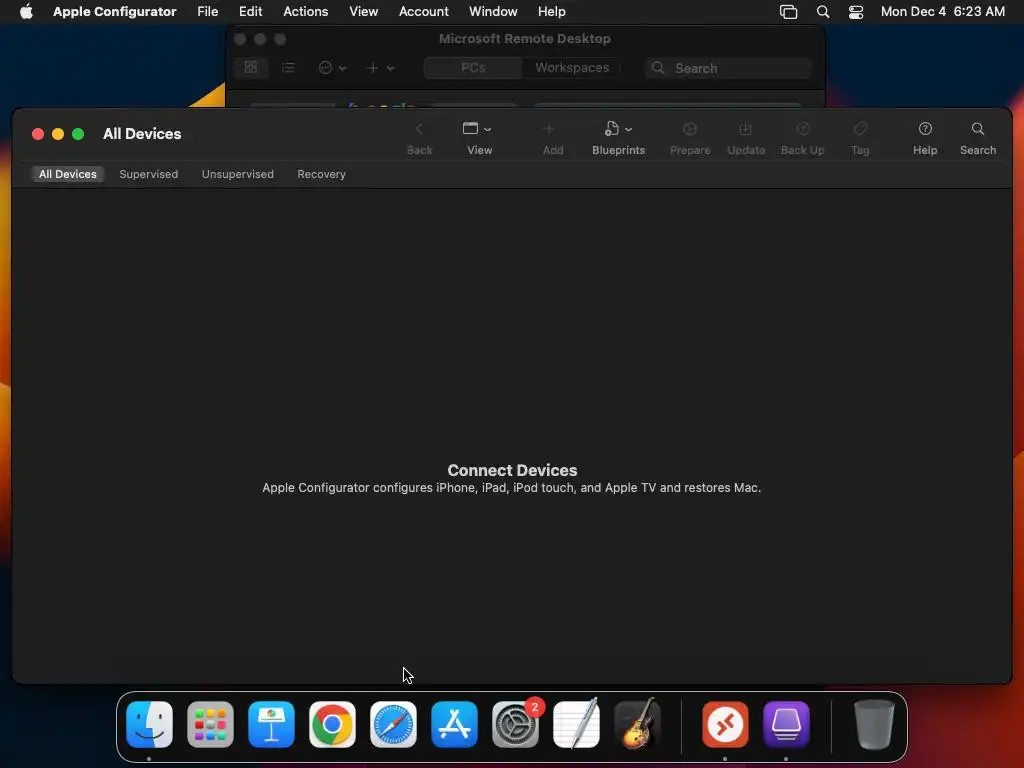This screenshot has height=768, width=1024.
Task: Maximize the All Devices window
Action: pyautogui.click(x=78, y=134)
